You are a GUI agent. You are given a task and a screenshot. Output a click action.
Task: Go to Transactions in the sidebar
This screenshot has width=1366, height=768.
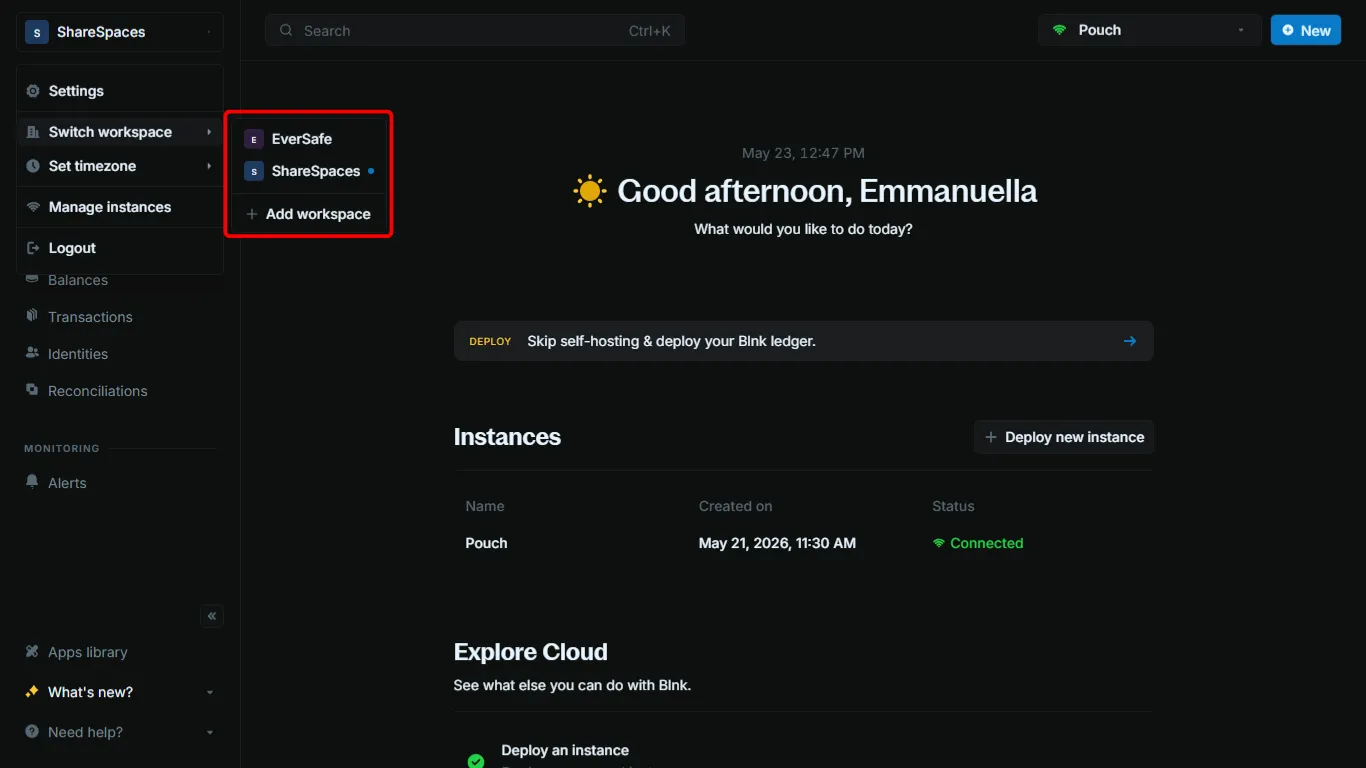tap(90, 317)
